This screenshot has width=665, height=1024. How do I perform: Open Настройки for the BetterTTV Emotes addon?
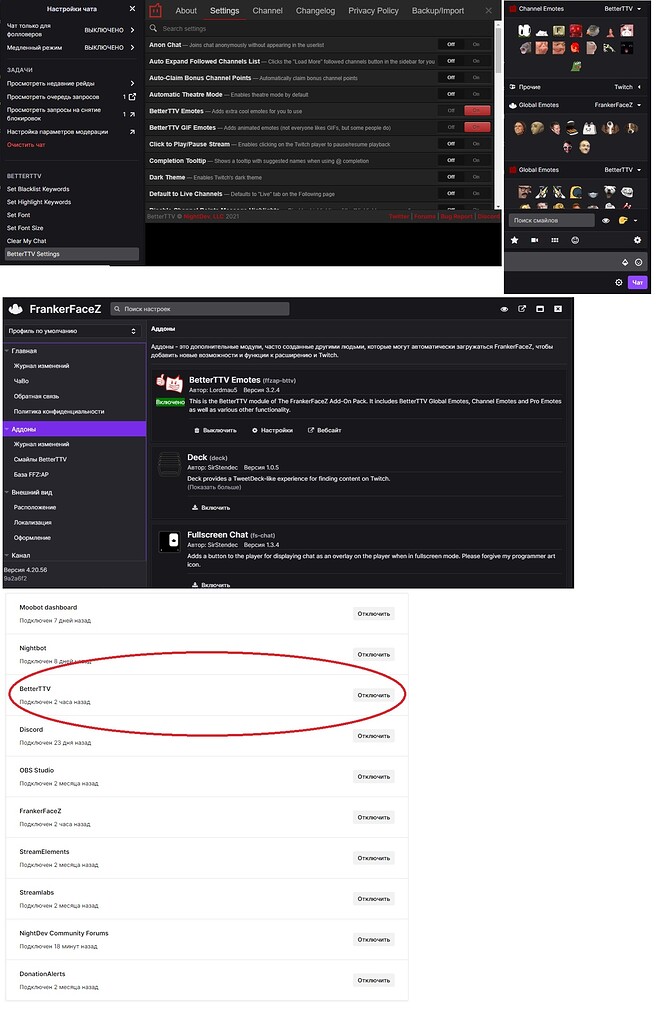[272, 430]
